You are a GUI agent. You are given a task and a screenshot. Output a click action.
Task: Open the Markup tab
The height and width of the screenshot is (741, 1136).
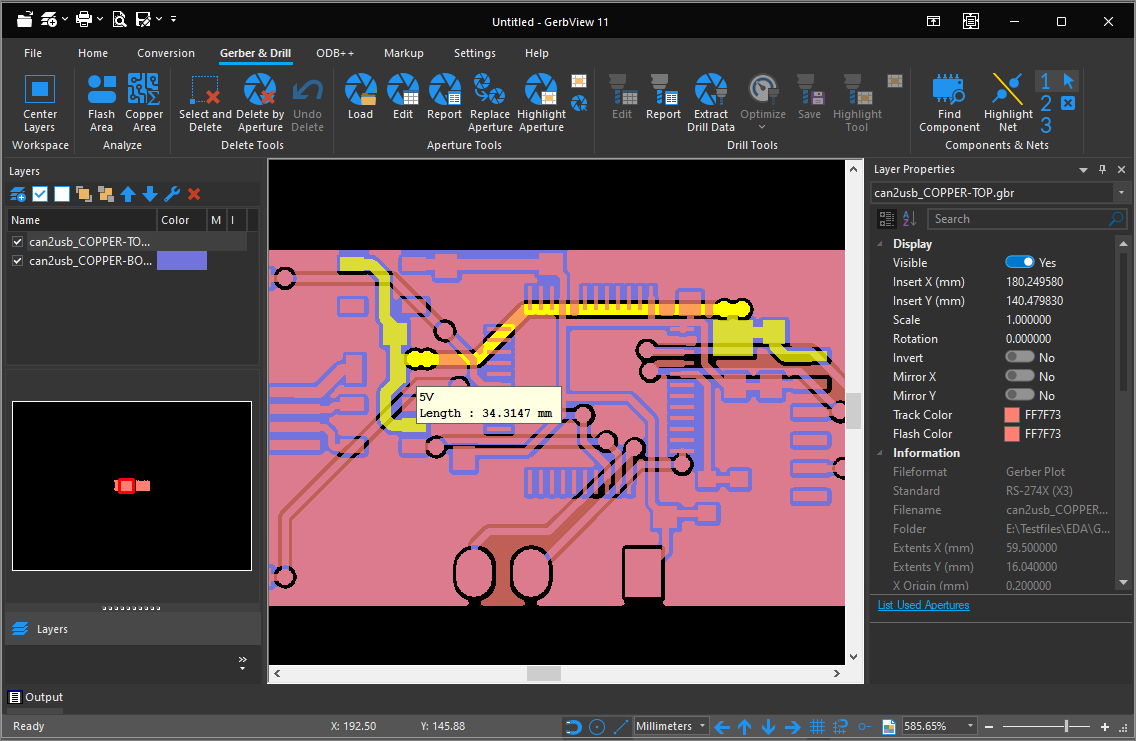click(404, 53)
